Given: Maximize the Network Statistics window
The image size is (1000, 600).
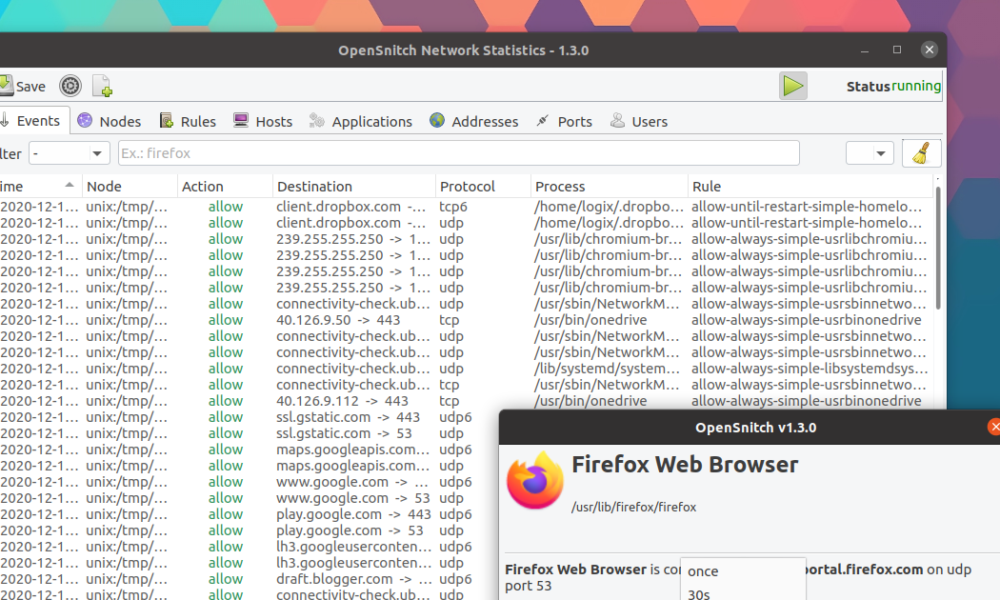Looking at the screenshot, I should [x=897, y=50].
